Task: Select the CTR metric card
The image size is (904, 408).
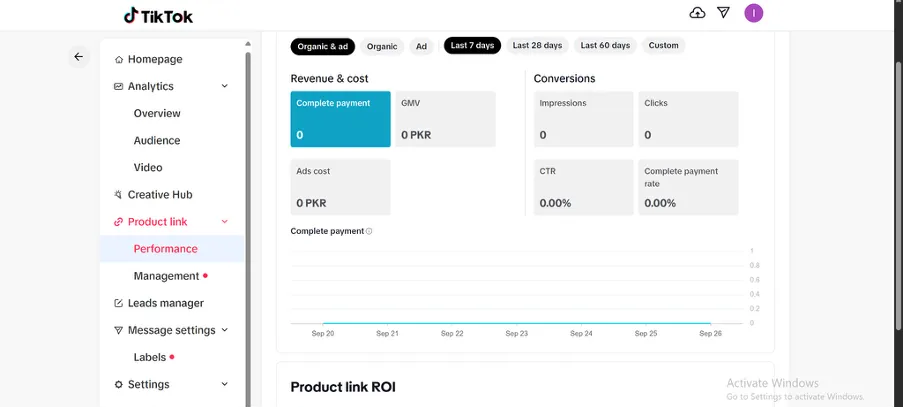Action: (x=583, y=187)
